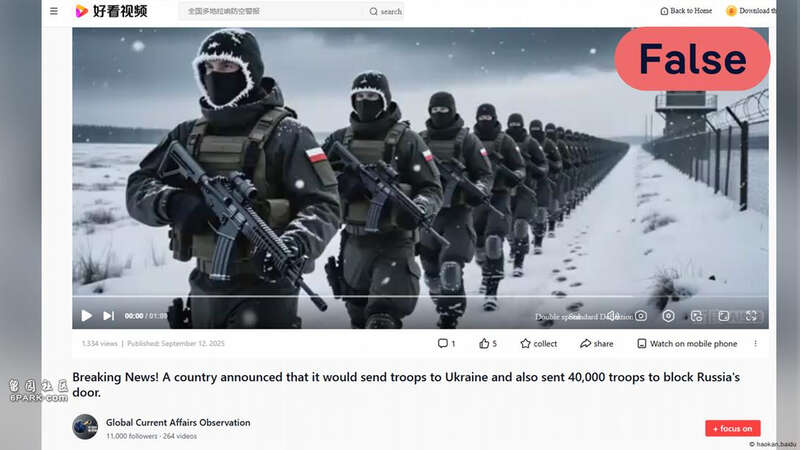Toggle the theater mode player icon
Screen dimensions: 800x450
[723, 316]
